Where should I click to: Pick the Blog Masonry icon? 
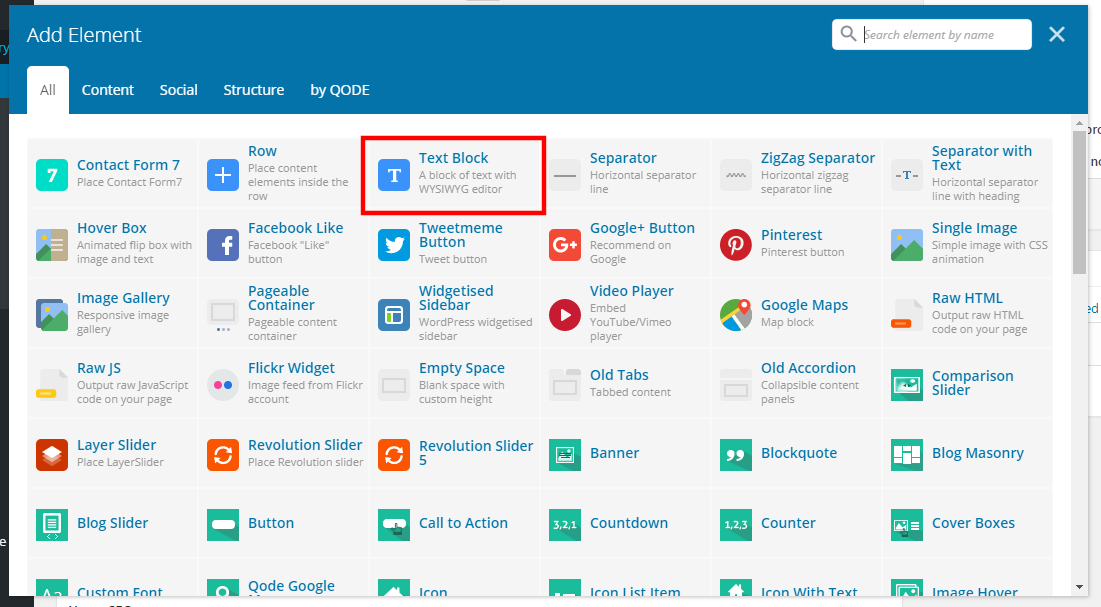click(906, 455)
